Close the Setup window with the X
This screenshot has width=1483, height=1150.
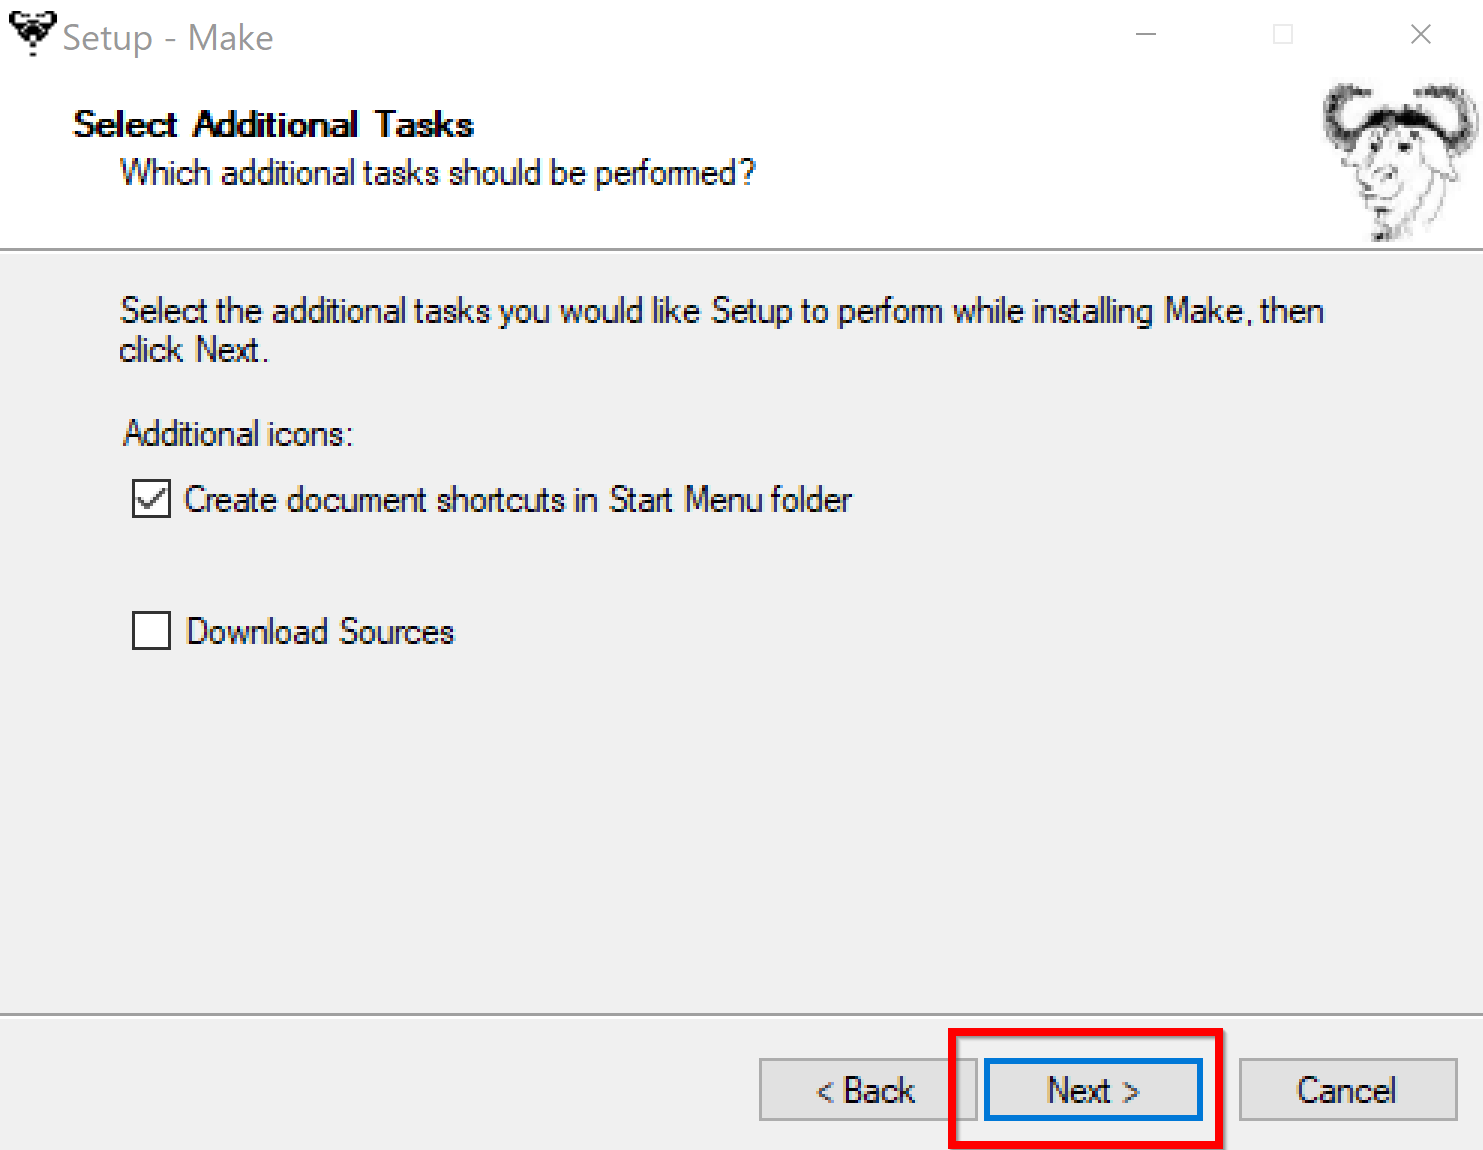(x=1420, y=35)
